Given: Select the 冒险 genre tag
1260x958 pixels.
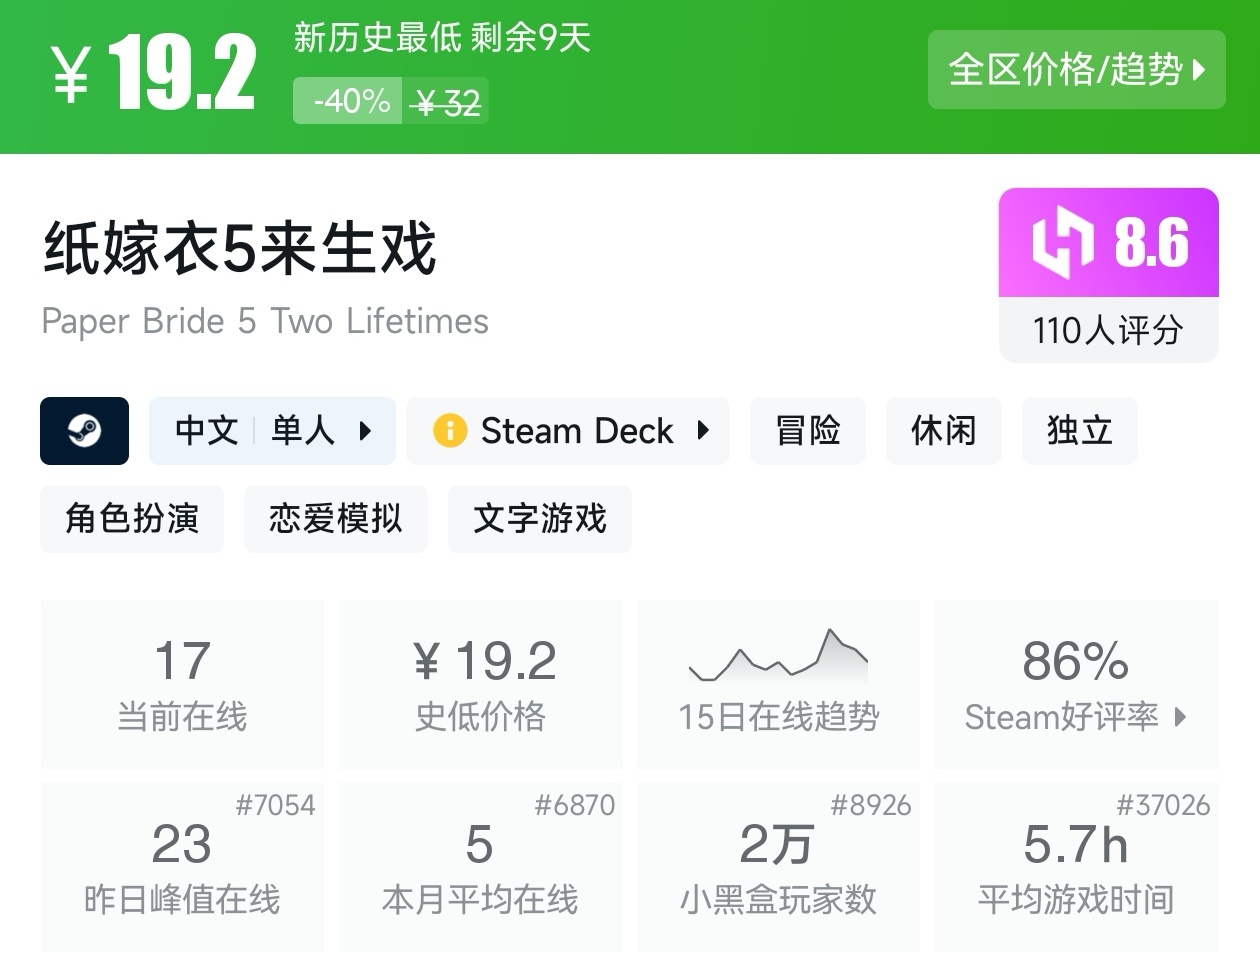Looking at the screenshot, I should click(x=807, y=431).
